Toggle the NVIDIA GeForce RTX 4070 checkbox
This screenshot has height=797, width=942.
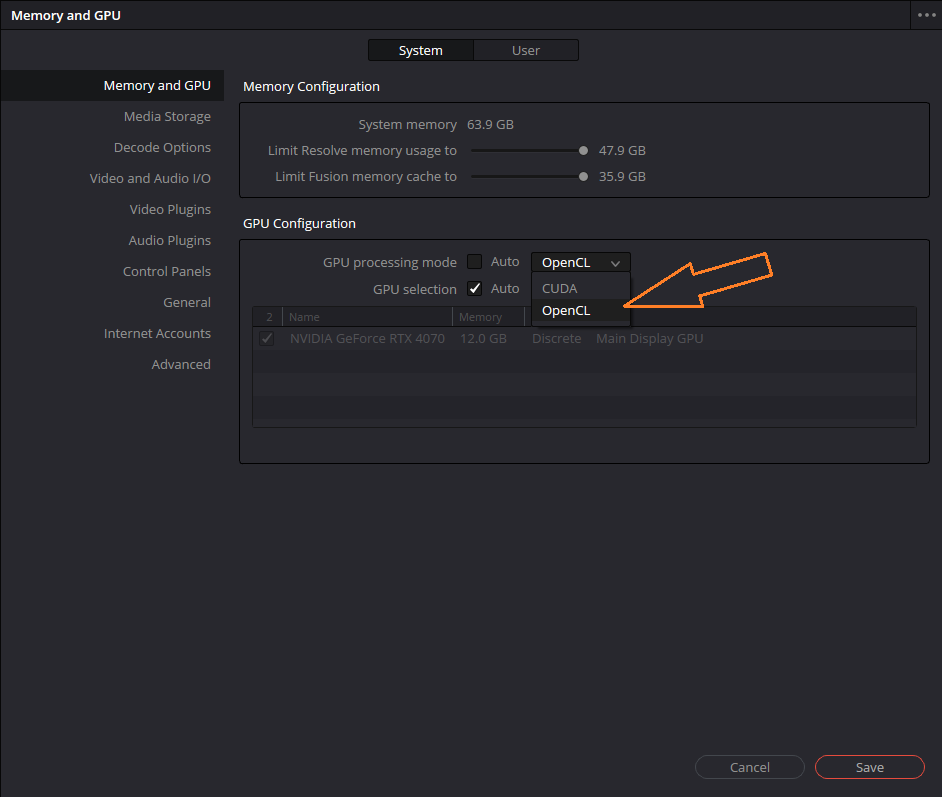[267, 339]
